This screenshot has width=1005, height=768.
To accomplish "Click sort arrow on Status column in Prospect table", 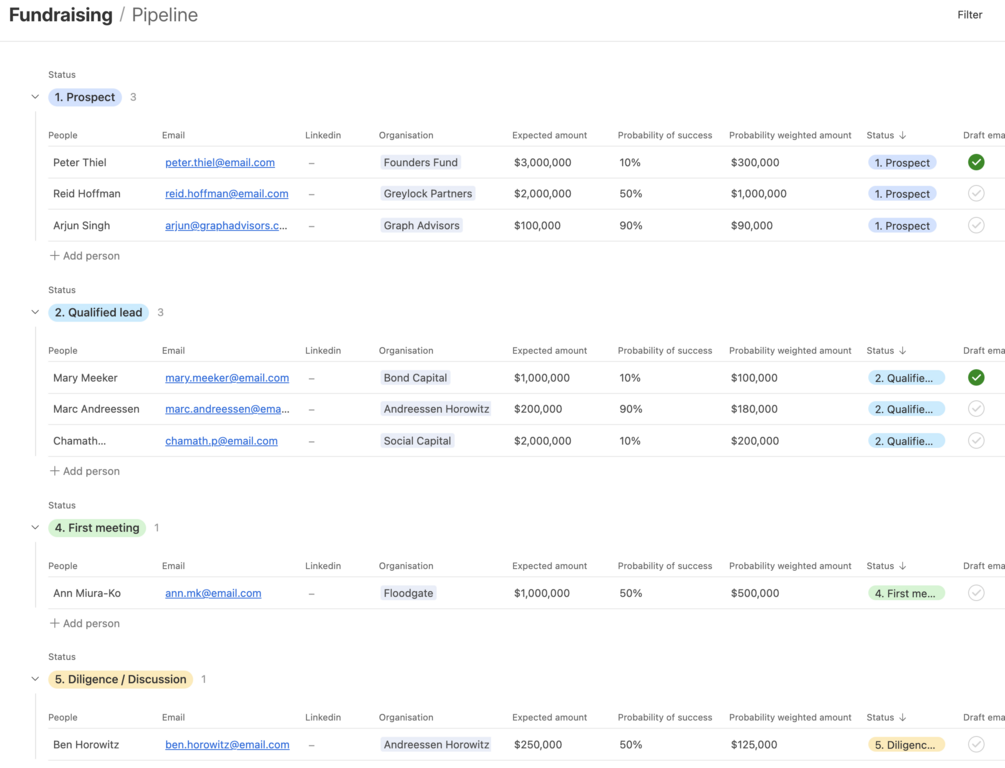I will coord(903,135).
